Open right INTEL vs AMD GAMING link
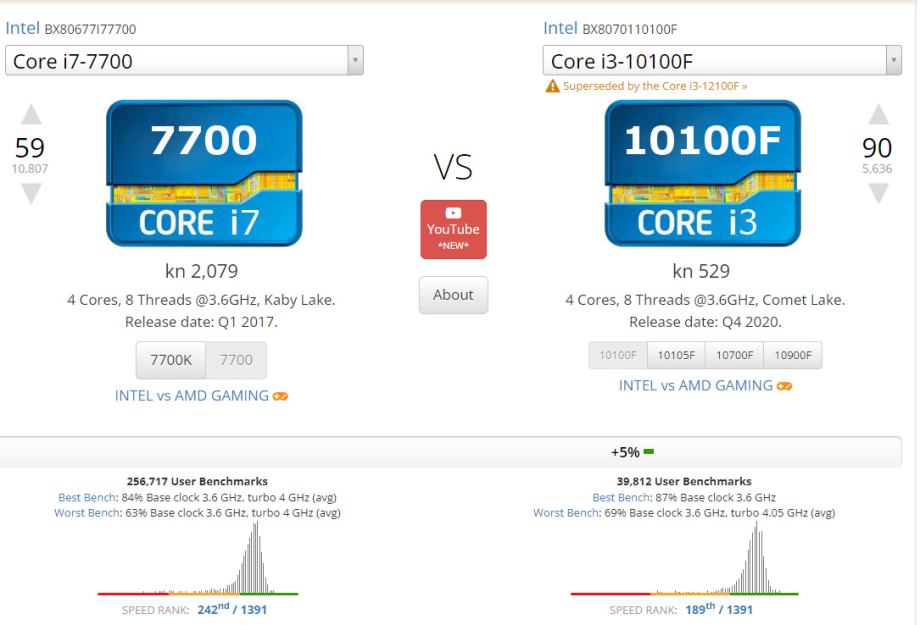Viewport: 920px width, 625px height. (695, 386)
